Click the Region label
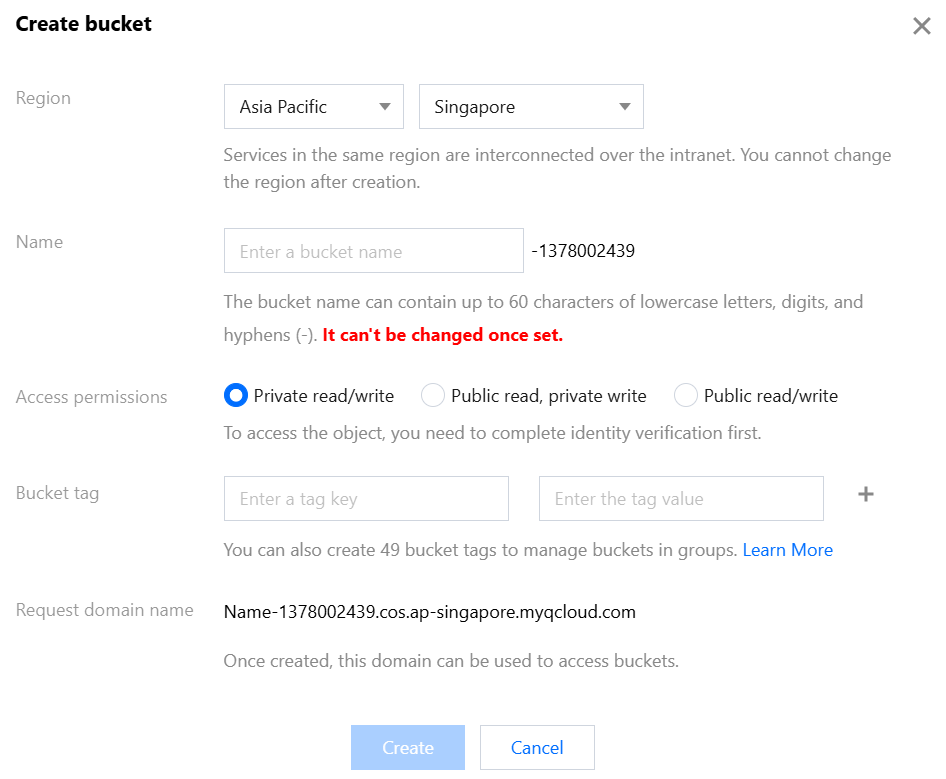The height and width of the screenshot is (779, 946). pyautogui.click(x=43, y=98)
